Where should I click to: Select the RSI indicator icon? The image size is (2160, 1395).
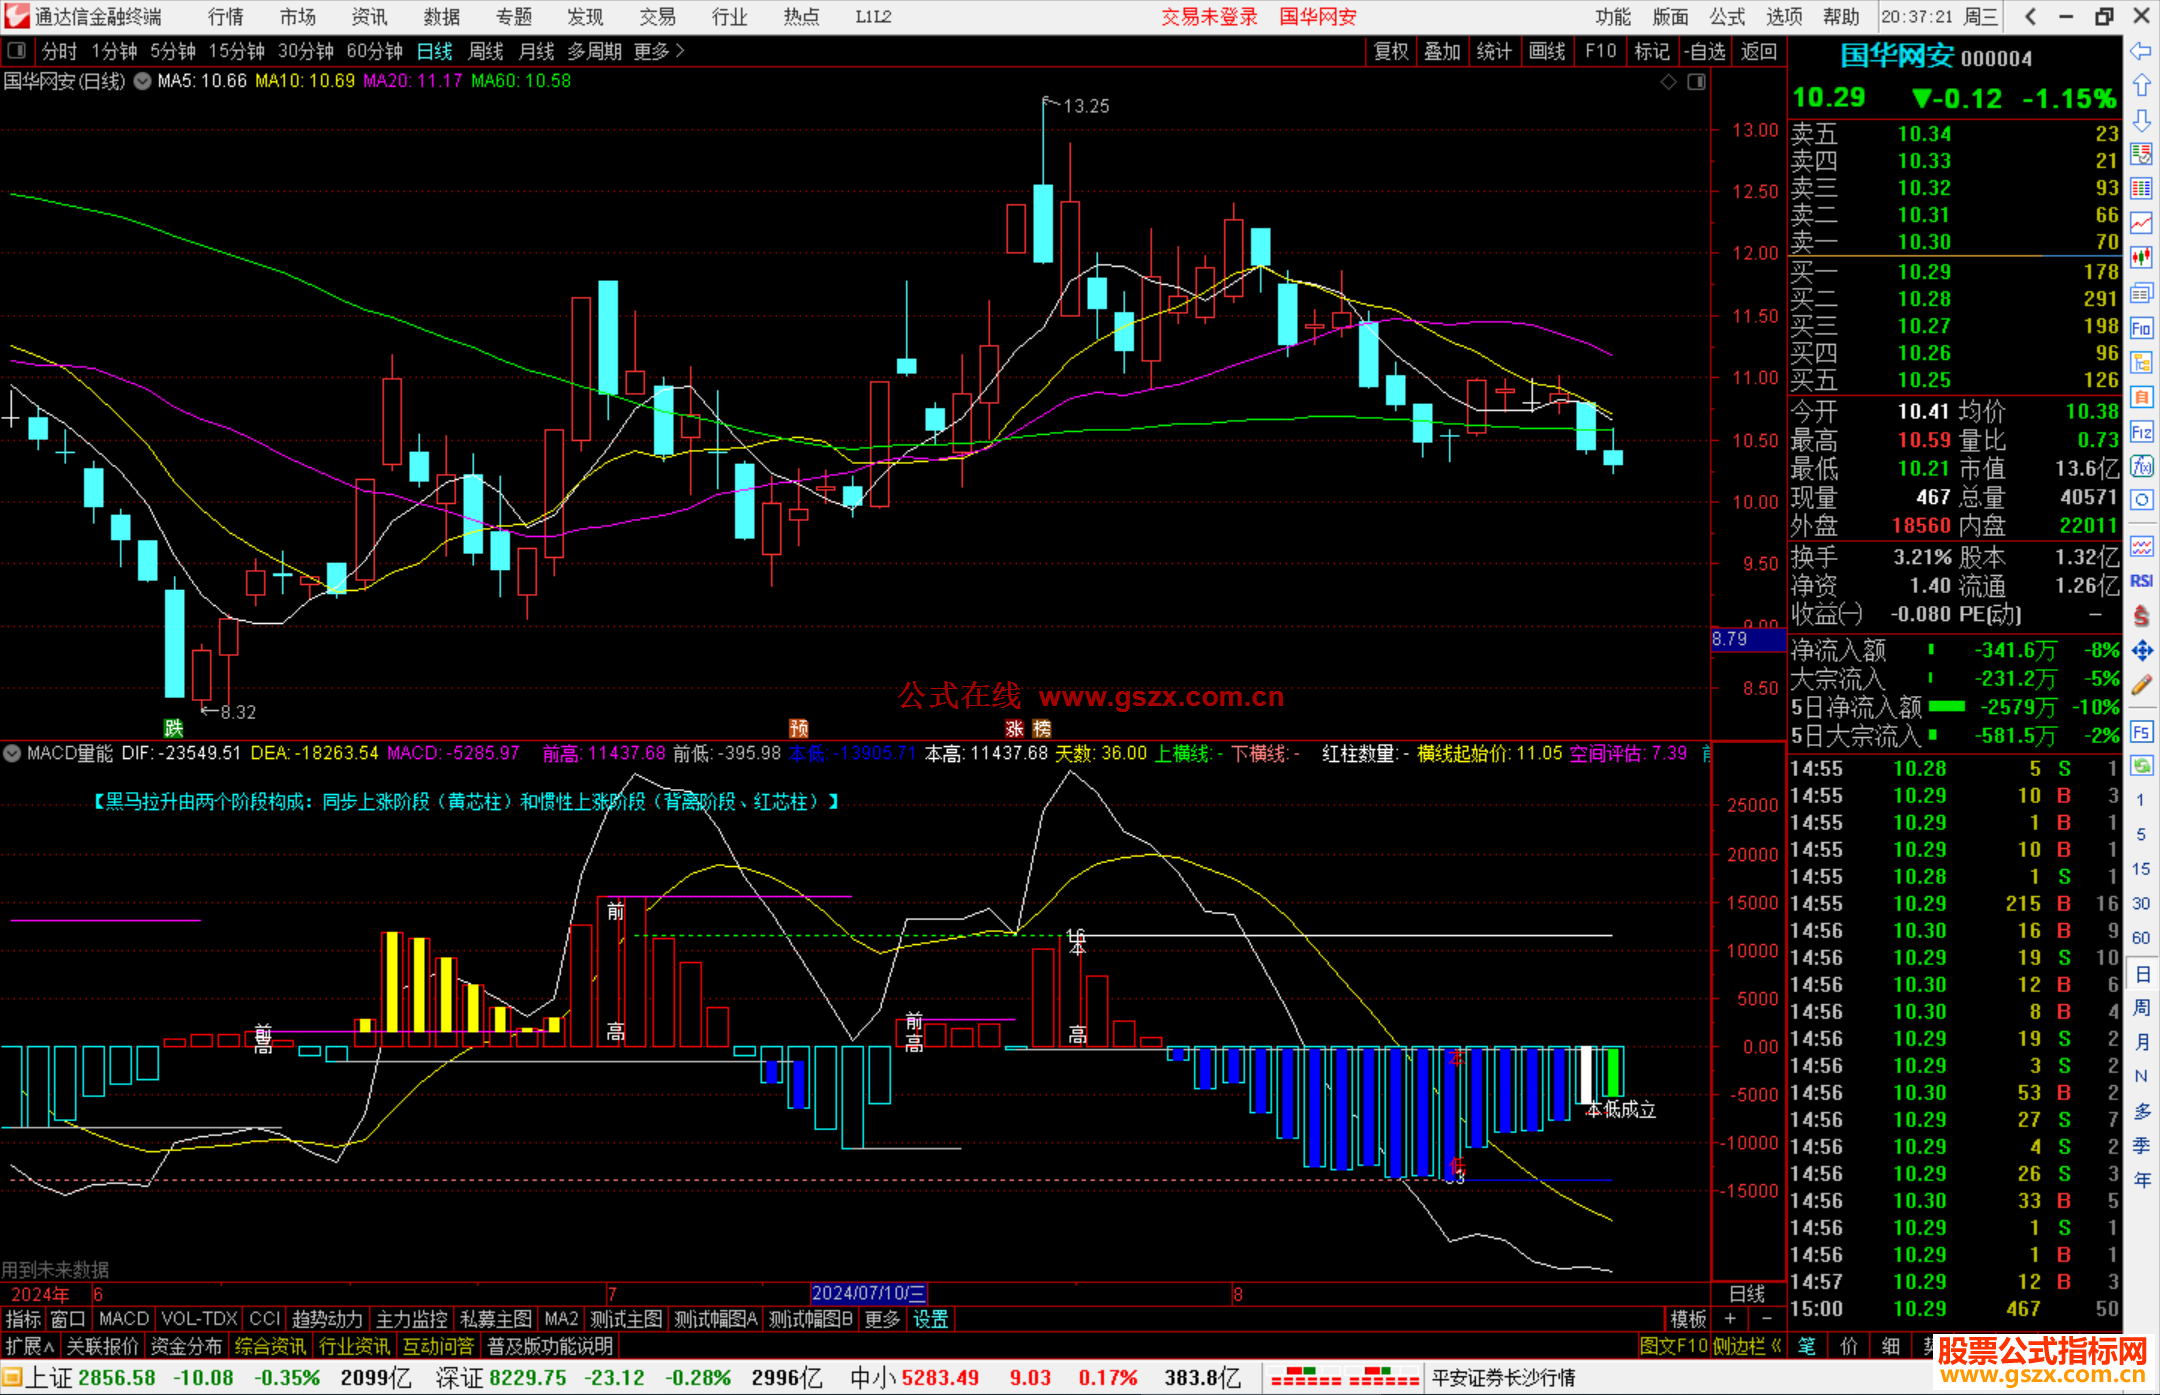pyautogui.click(x=2141, y=581)
